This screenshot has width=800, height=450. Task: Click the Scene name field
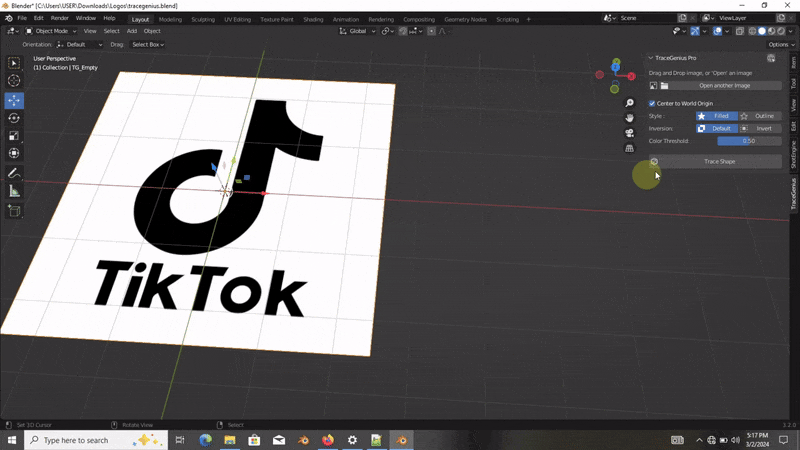(x=647, y=18)
